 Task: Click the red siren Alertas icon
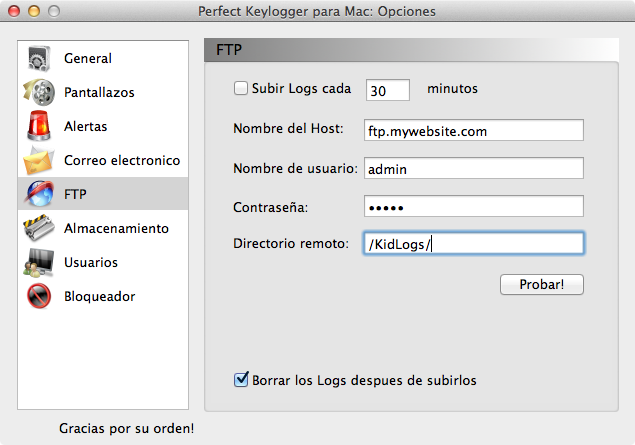point(39,126)
